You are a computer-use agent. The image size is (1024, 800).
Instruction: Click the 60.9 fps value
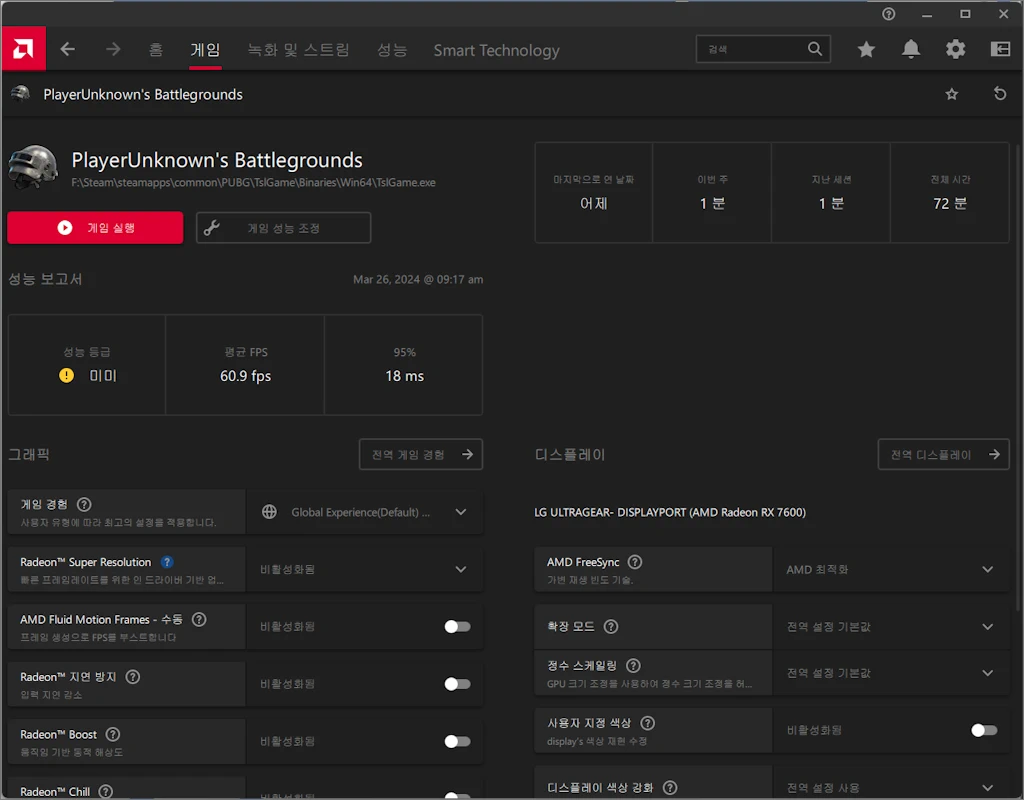click(x=246, y=376)
